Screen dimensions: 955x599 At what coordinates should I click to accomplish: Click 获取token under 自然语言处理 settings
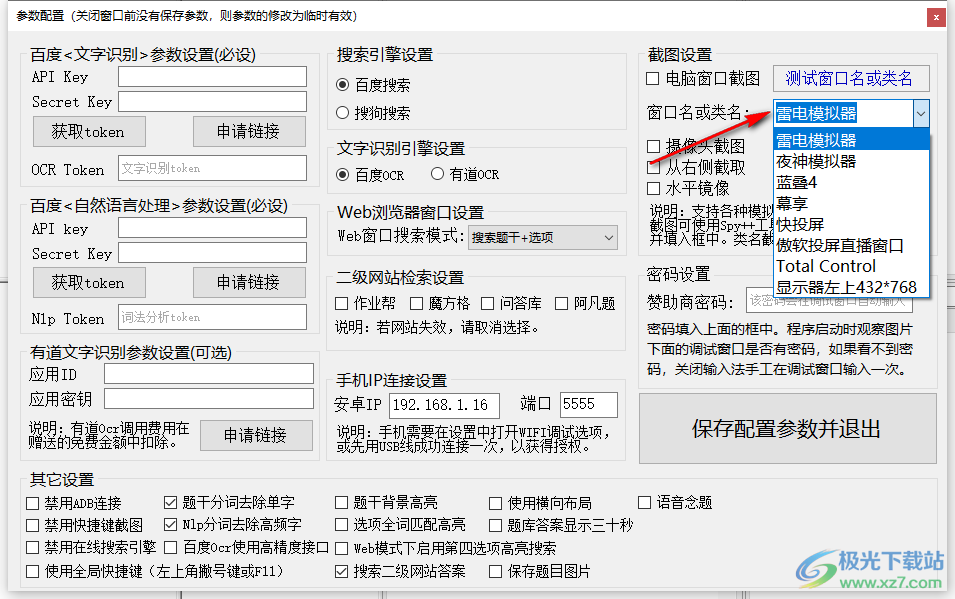[x=89, y=283]
